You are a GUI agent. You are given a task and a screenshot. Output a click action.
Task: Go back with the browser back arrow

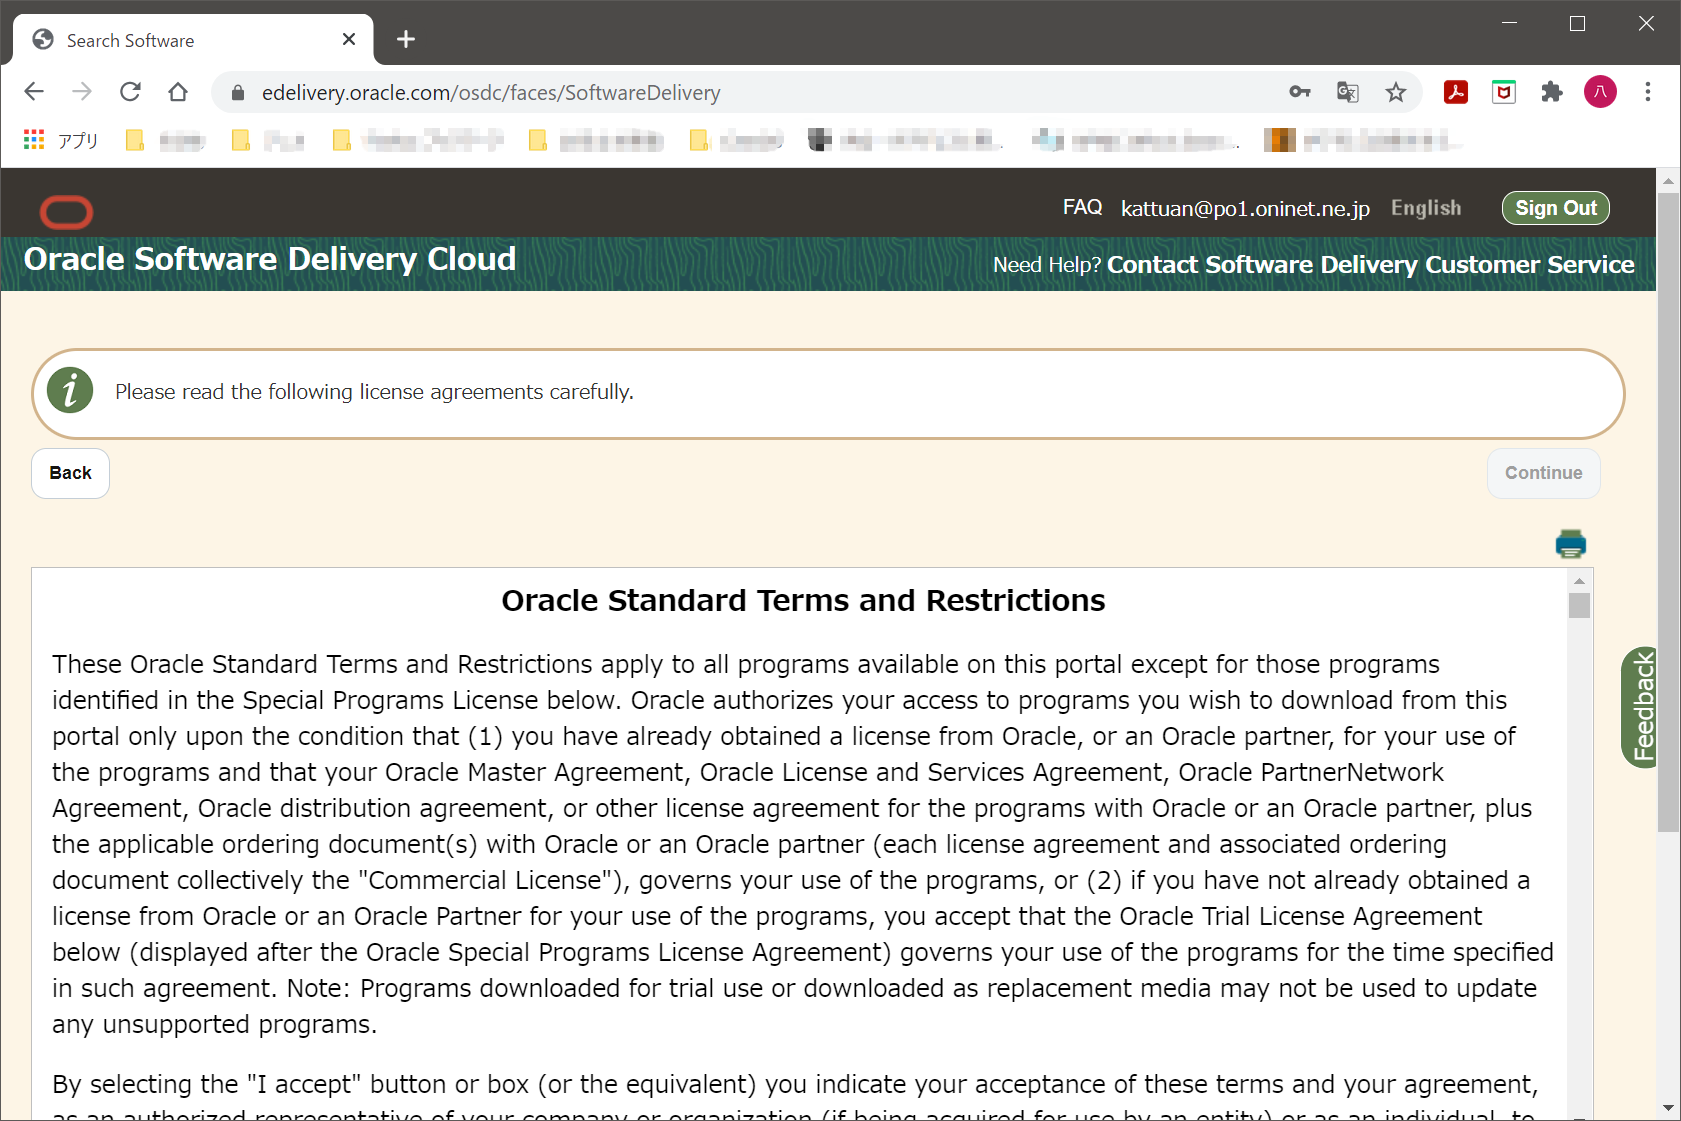tap(34, 92)
